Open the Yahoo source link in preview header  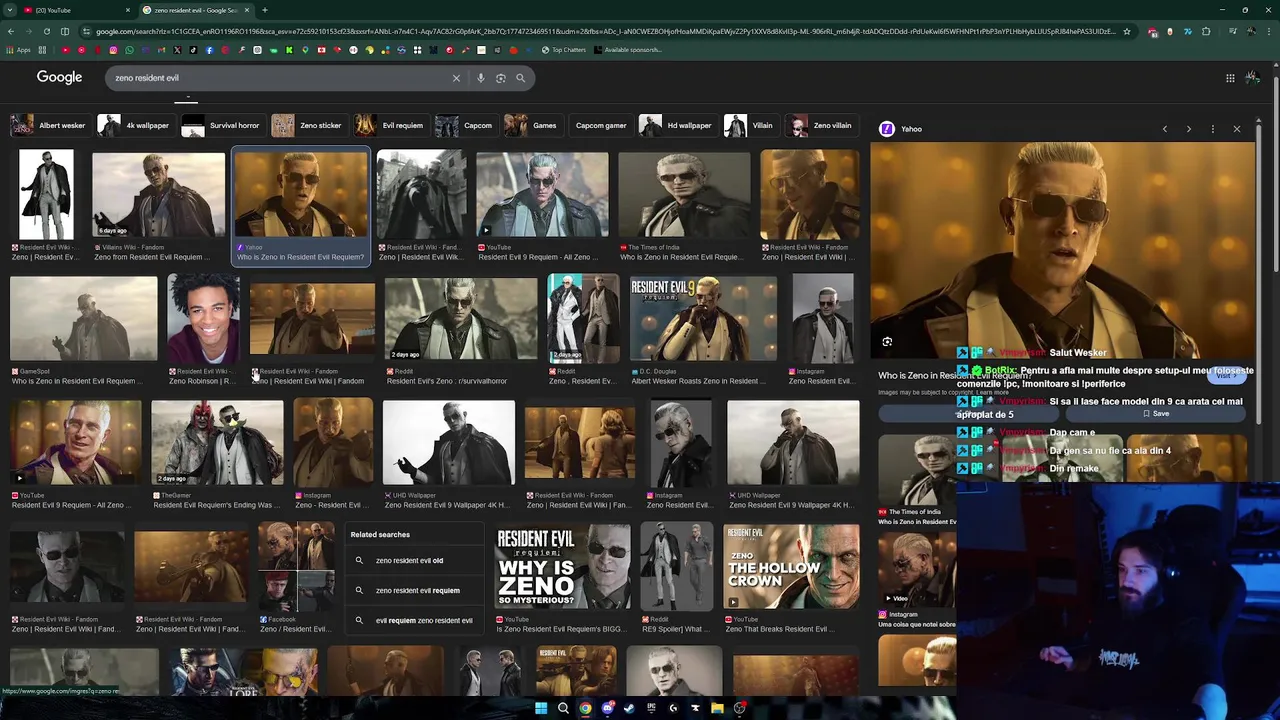tap(901, 129)
